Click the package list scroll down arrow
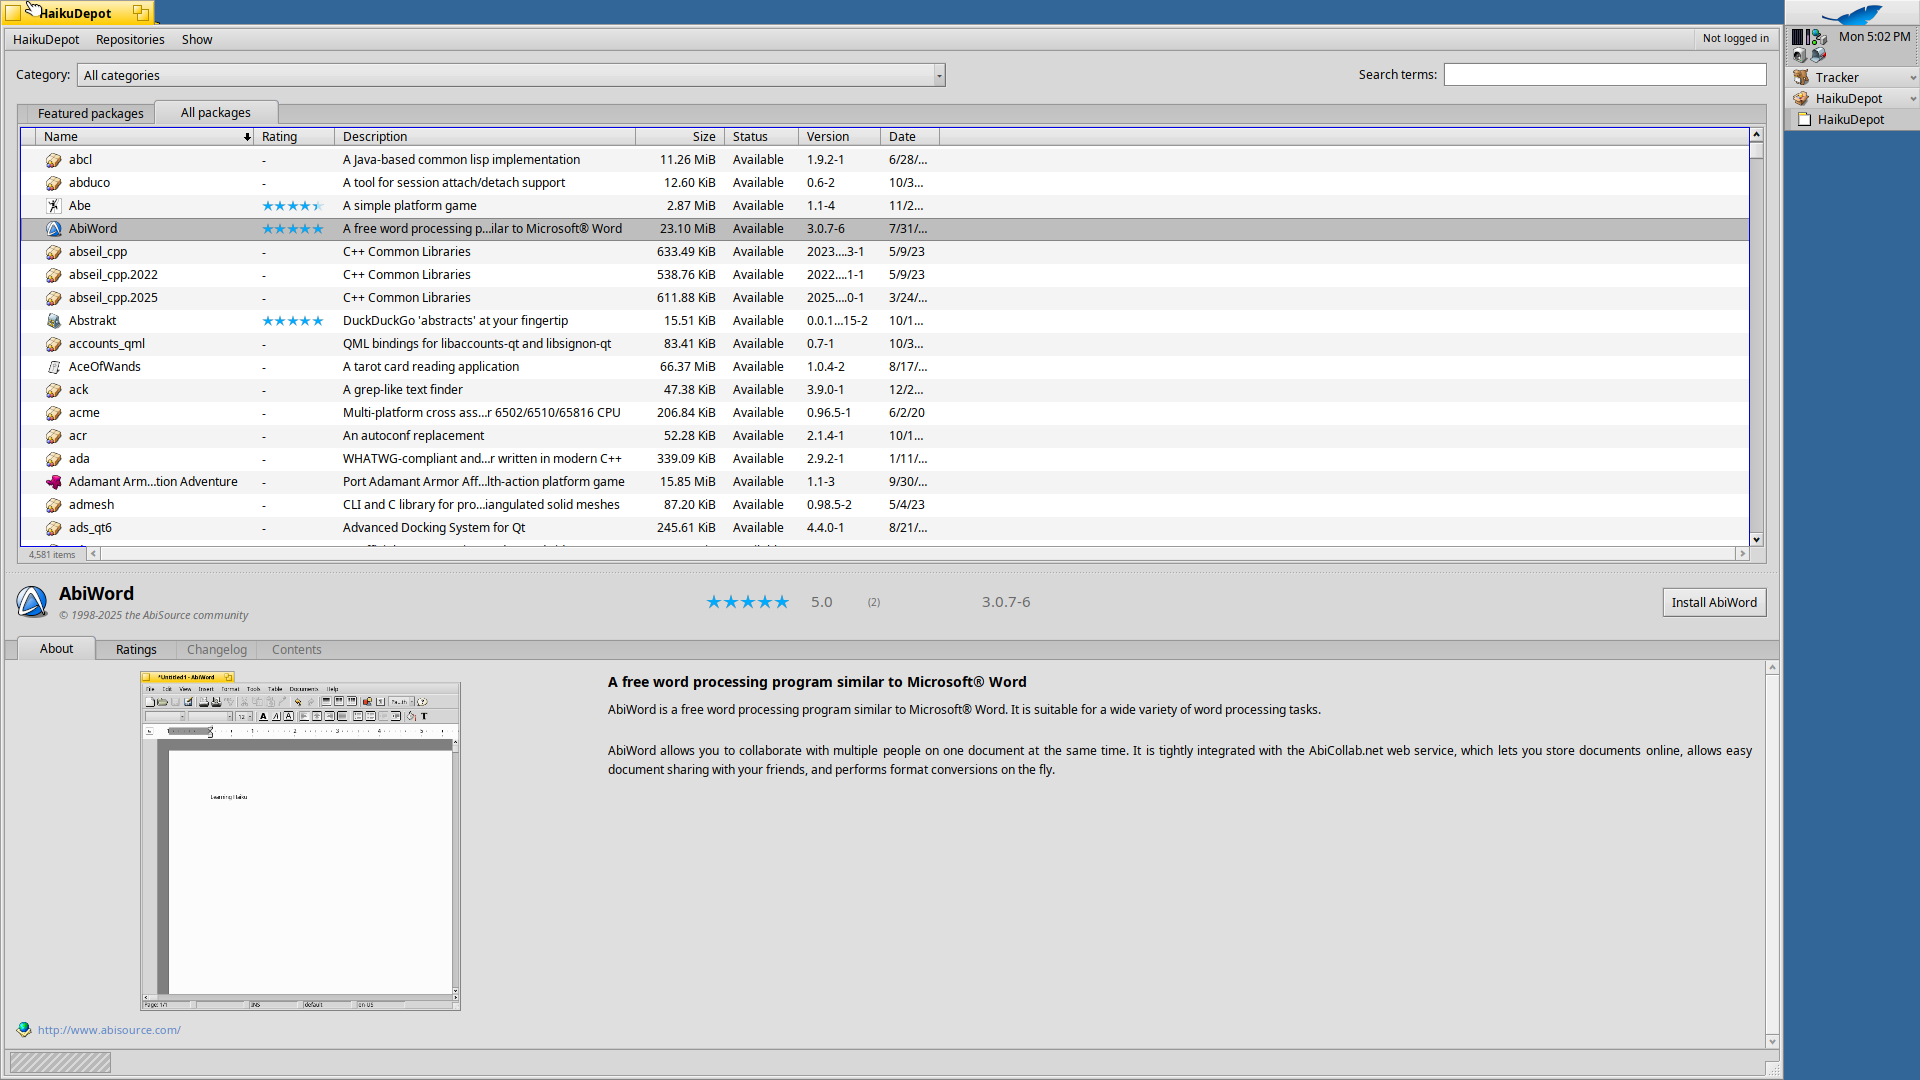Screen dimensions: 1920x1080 click(x=1756, y=540)
